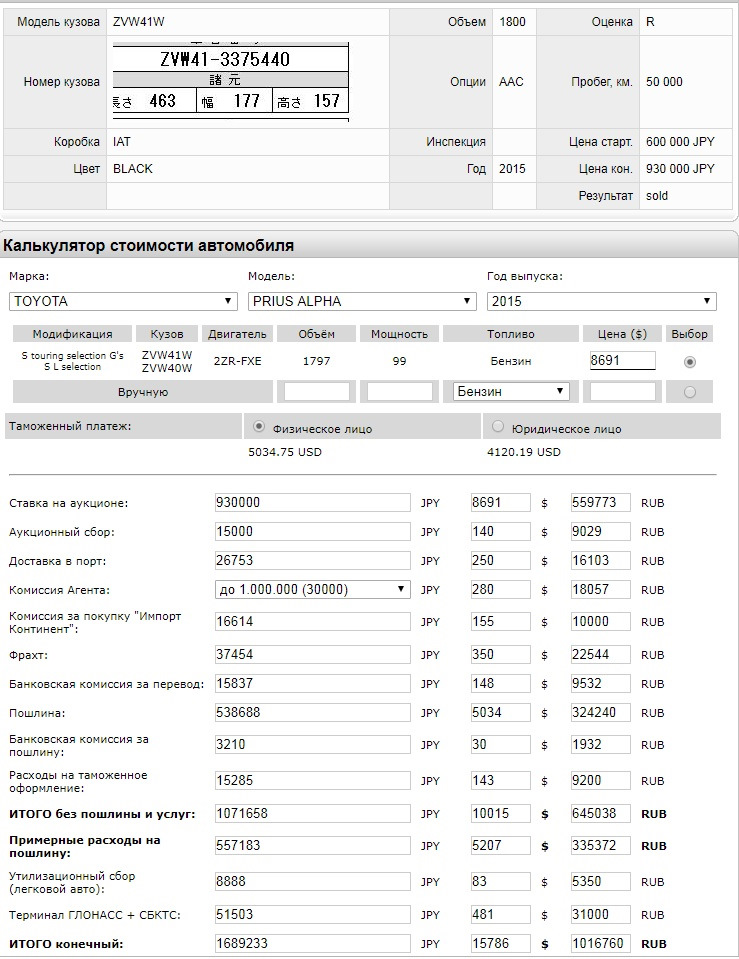Click the body model value ZVW41W in the top table

click(x=139, y=22)
